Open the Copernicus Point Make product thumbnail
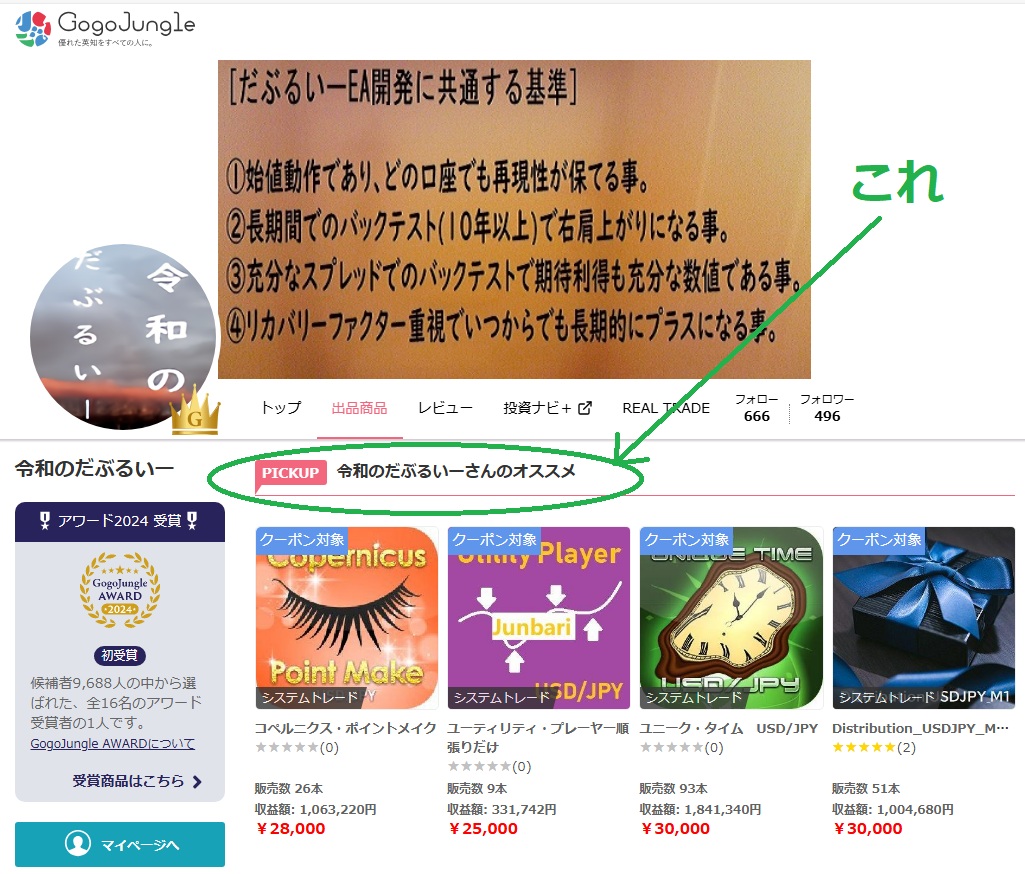The width and height of the screenshot is (1025, 874). click(x=346, y=618)
